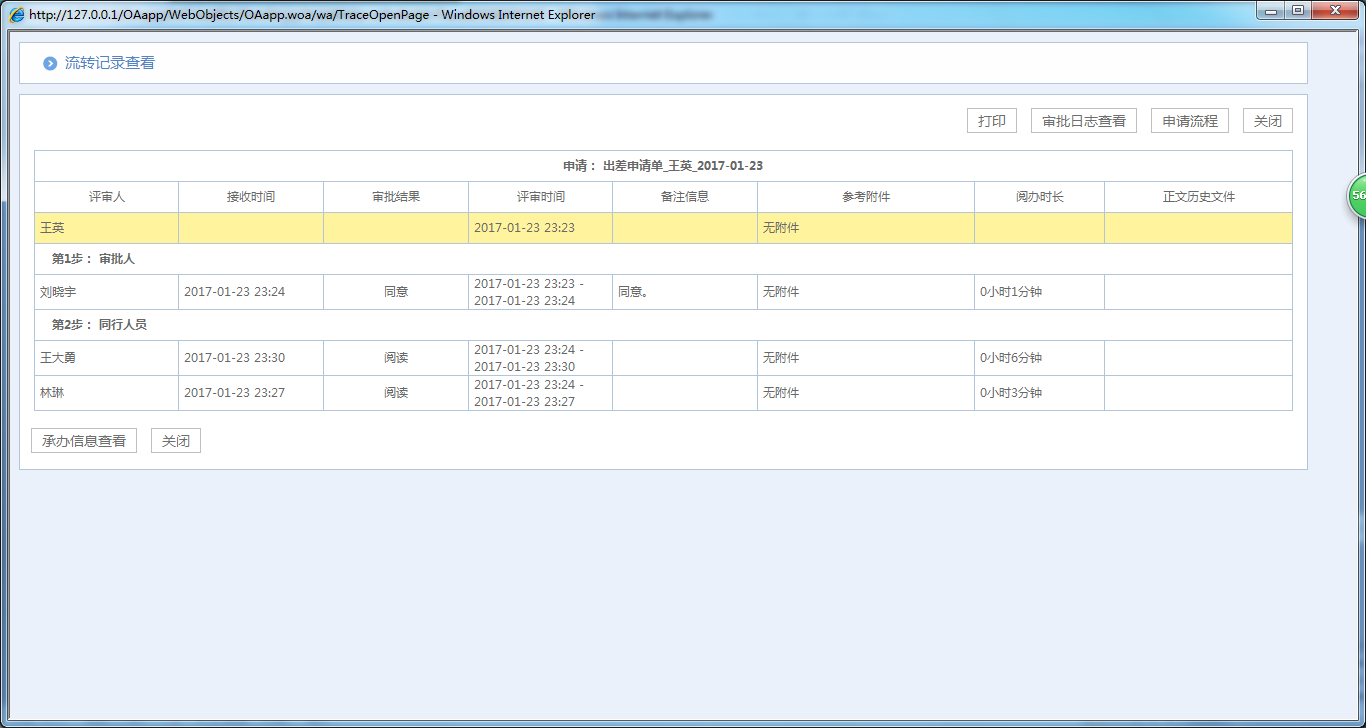Open 承办信息查看 below the table

[84, 441]
